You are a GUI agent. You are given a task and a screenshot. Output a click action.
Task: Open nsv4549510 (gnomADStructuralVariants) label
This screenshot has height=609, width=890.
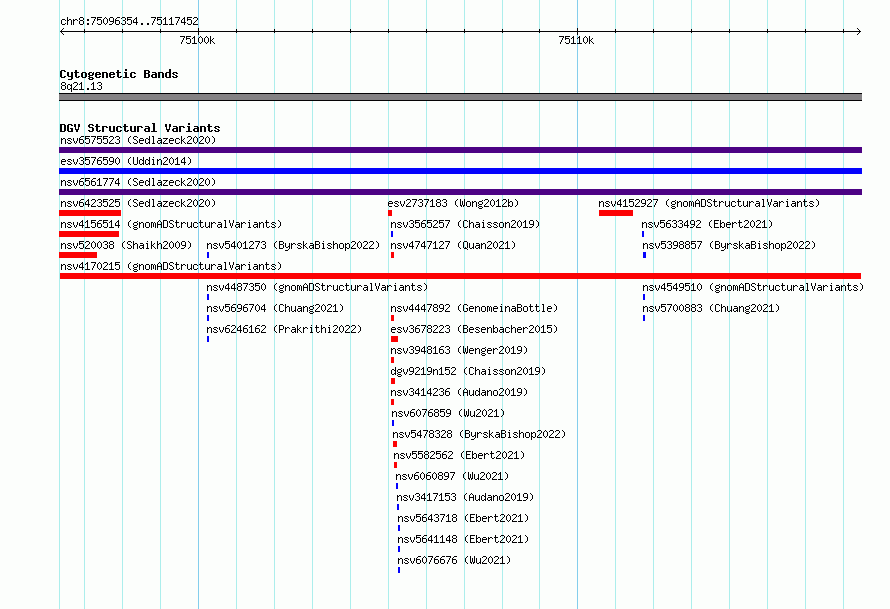[753, 287]
